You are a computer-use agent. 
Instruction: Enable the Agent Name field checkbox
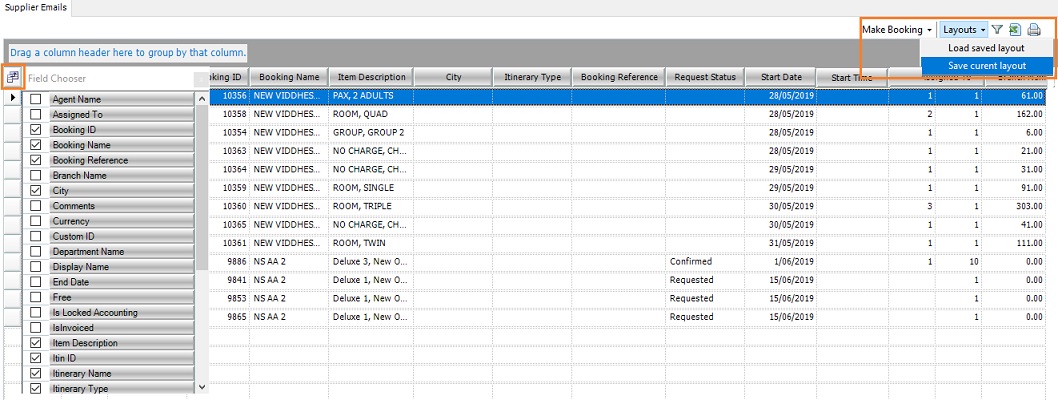(x=36, y=99)
